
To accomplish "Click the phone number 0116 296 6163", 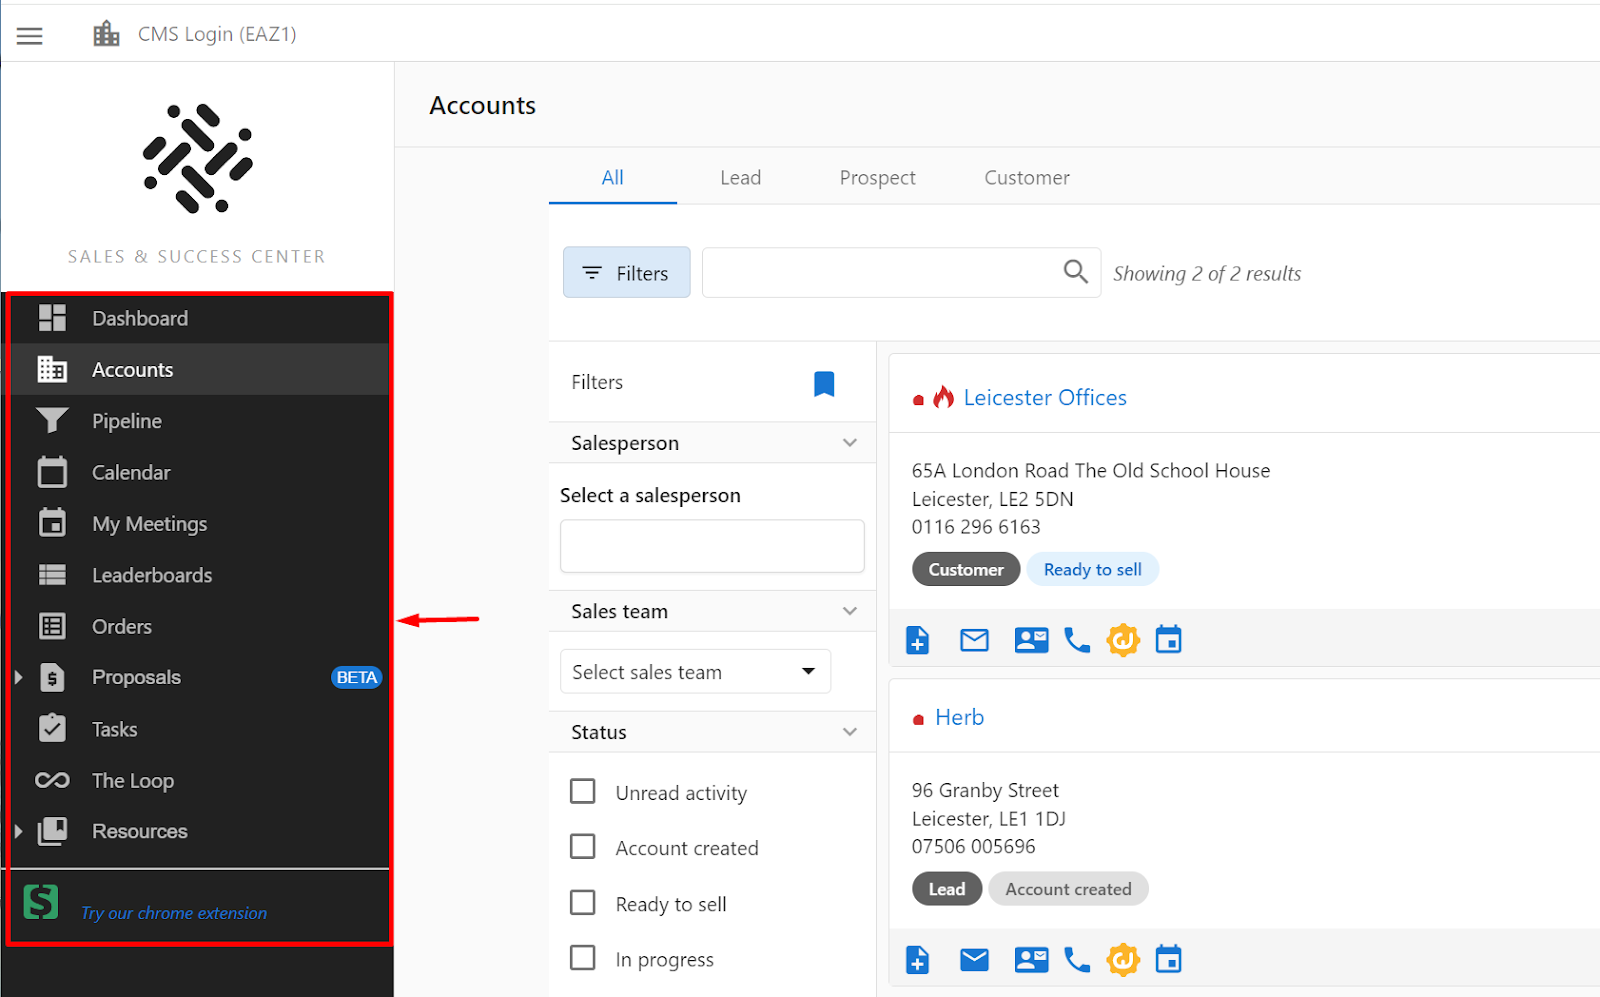I will (976, 527).
